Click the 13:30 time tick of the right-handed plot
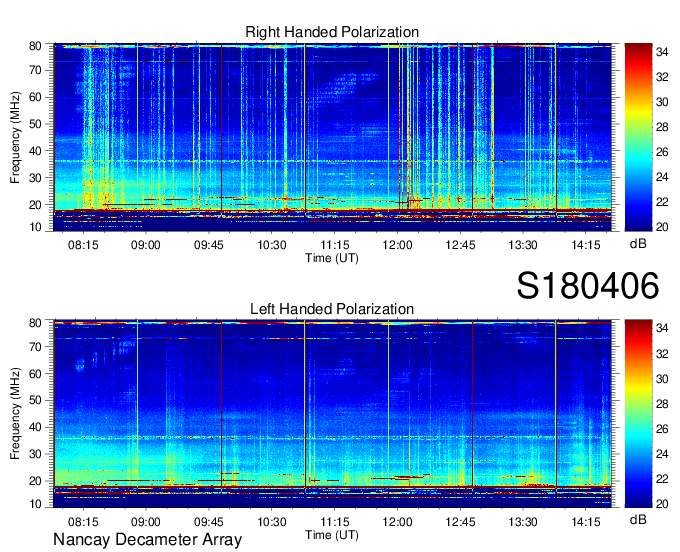 523,245
